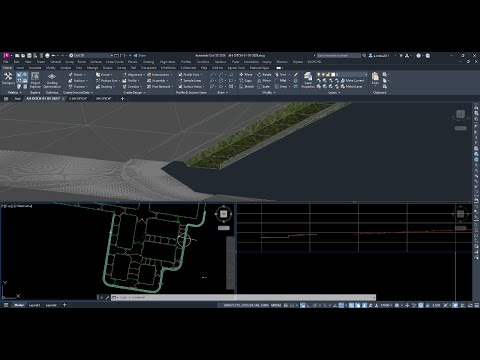Toggle snap mode in status bar

(292, 305)
